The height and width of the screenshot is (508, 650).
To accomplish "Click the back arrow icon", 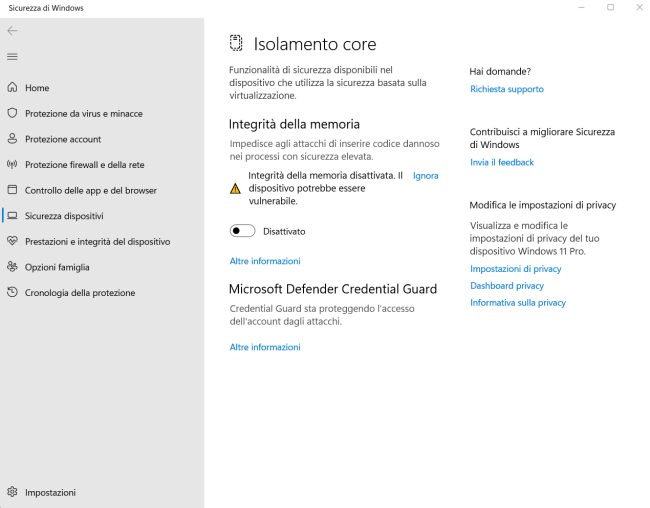I will point(12,31).
